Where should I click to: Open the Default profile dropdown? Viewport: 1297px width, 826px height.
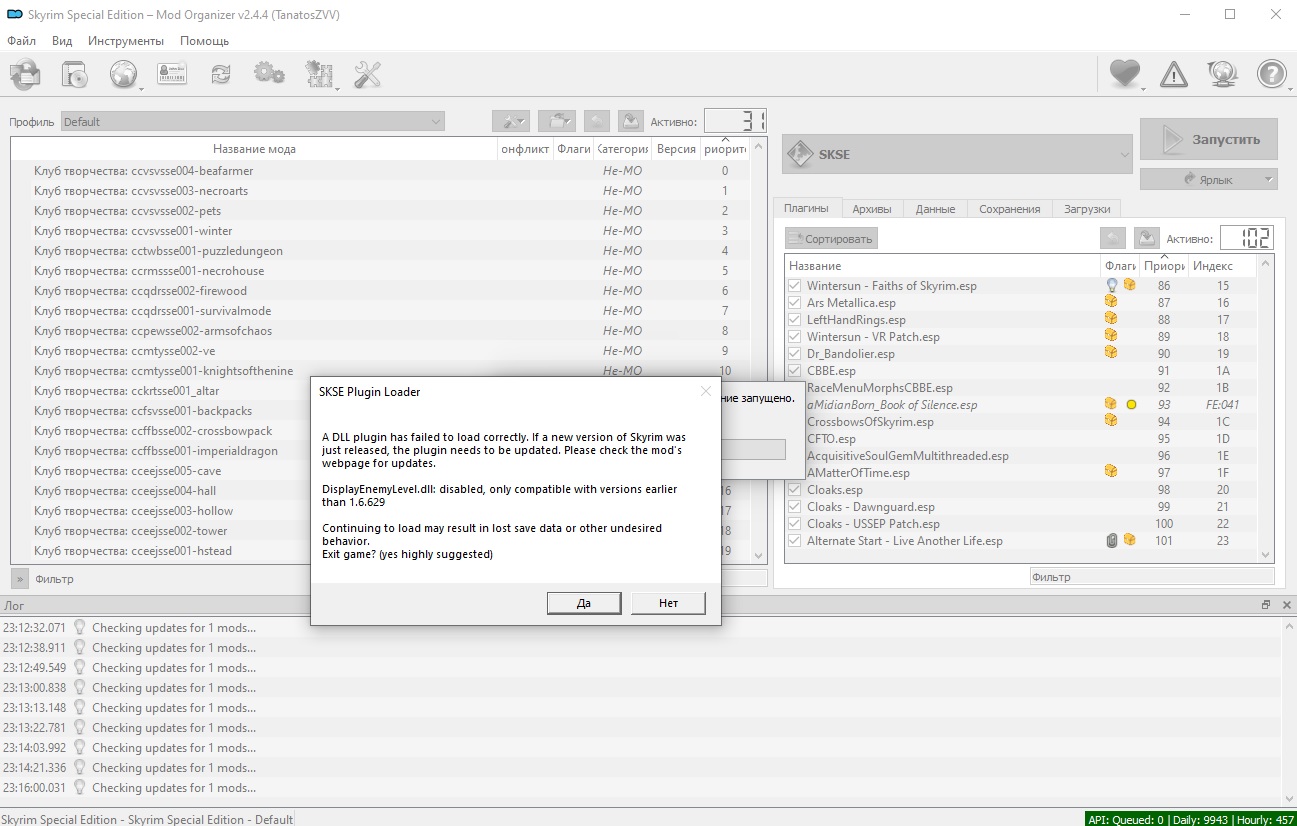253,122
